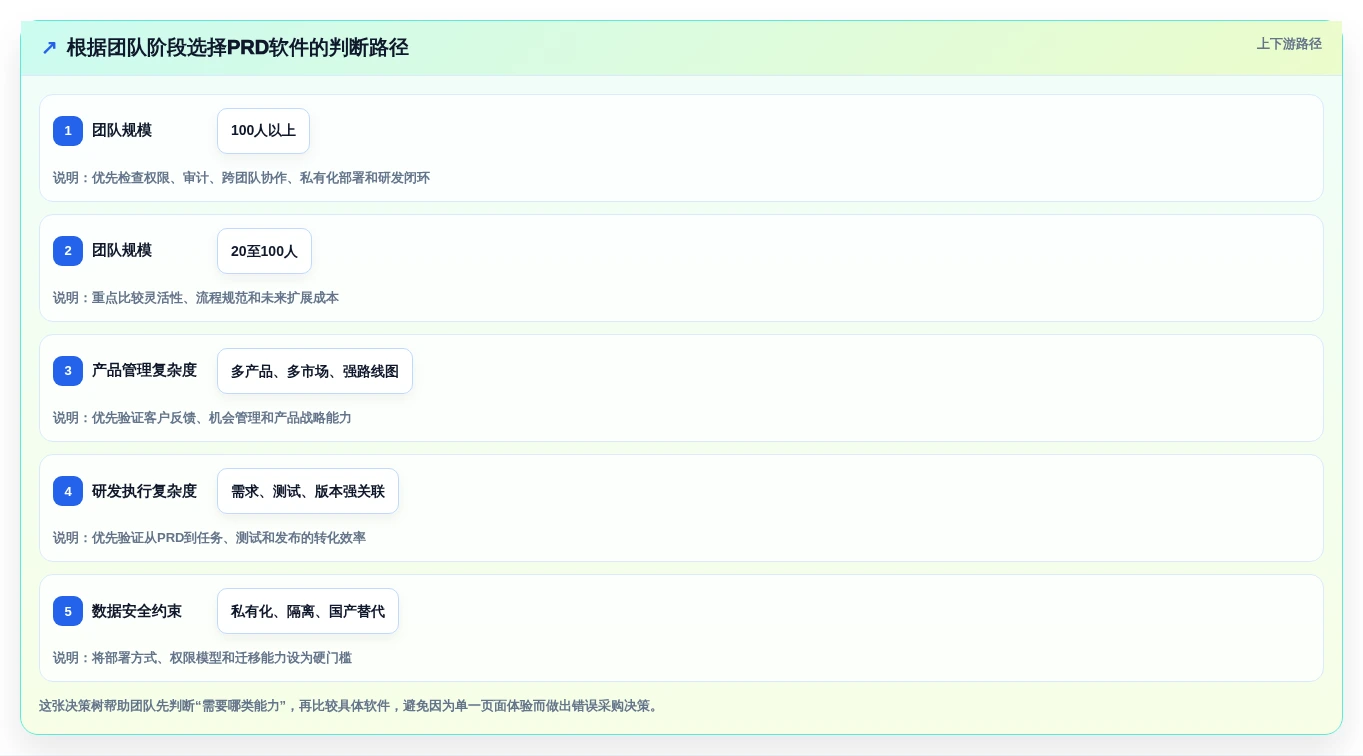Screen dimensions: 1363x756
Task: Click the 研发执行复杂度 label
Action: pos(144,491)
